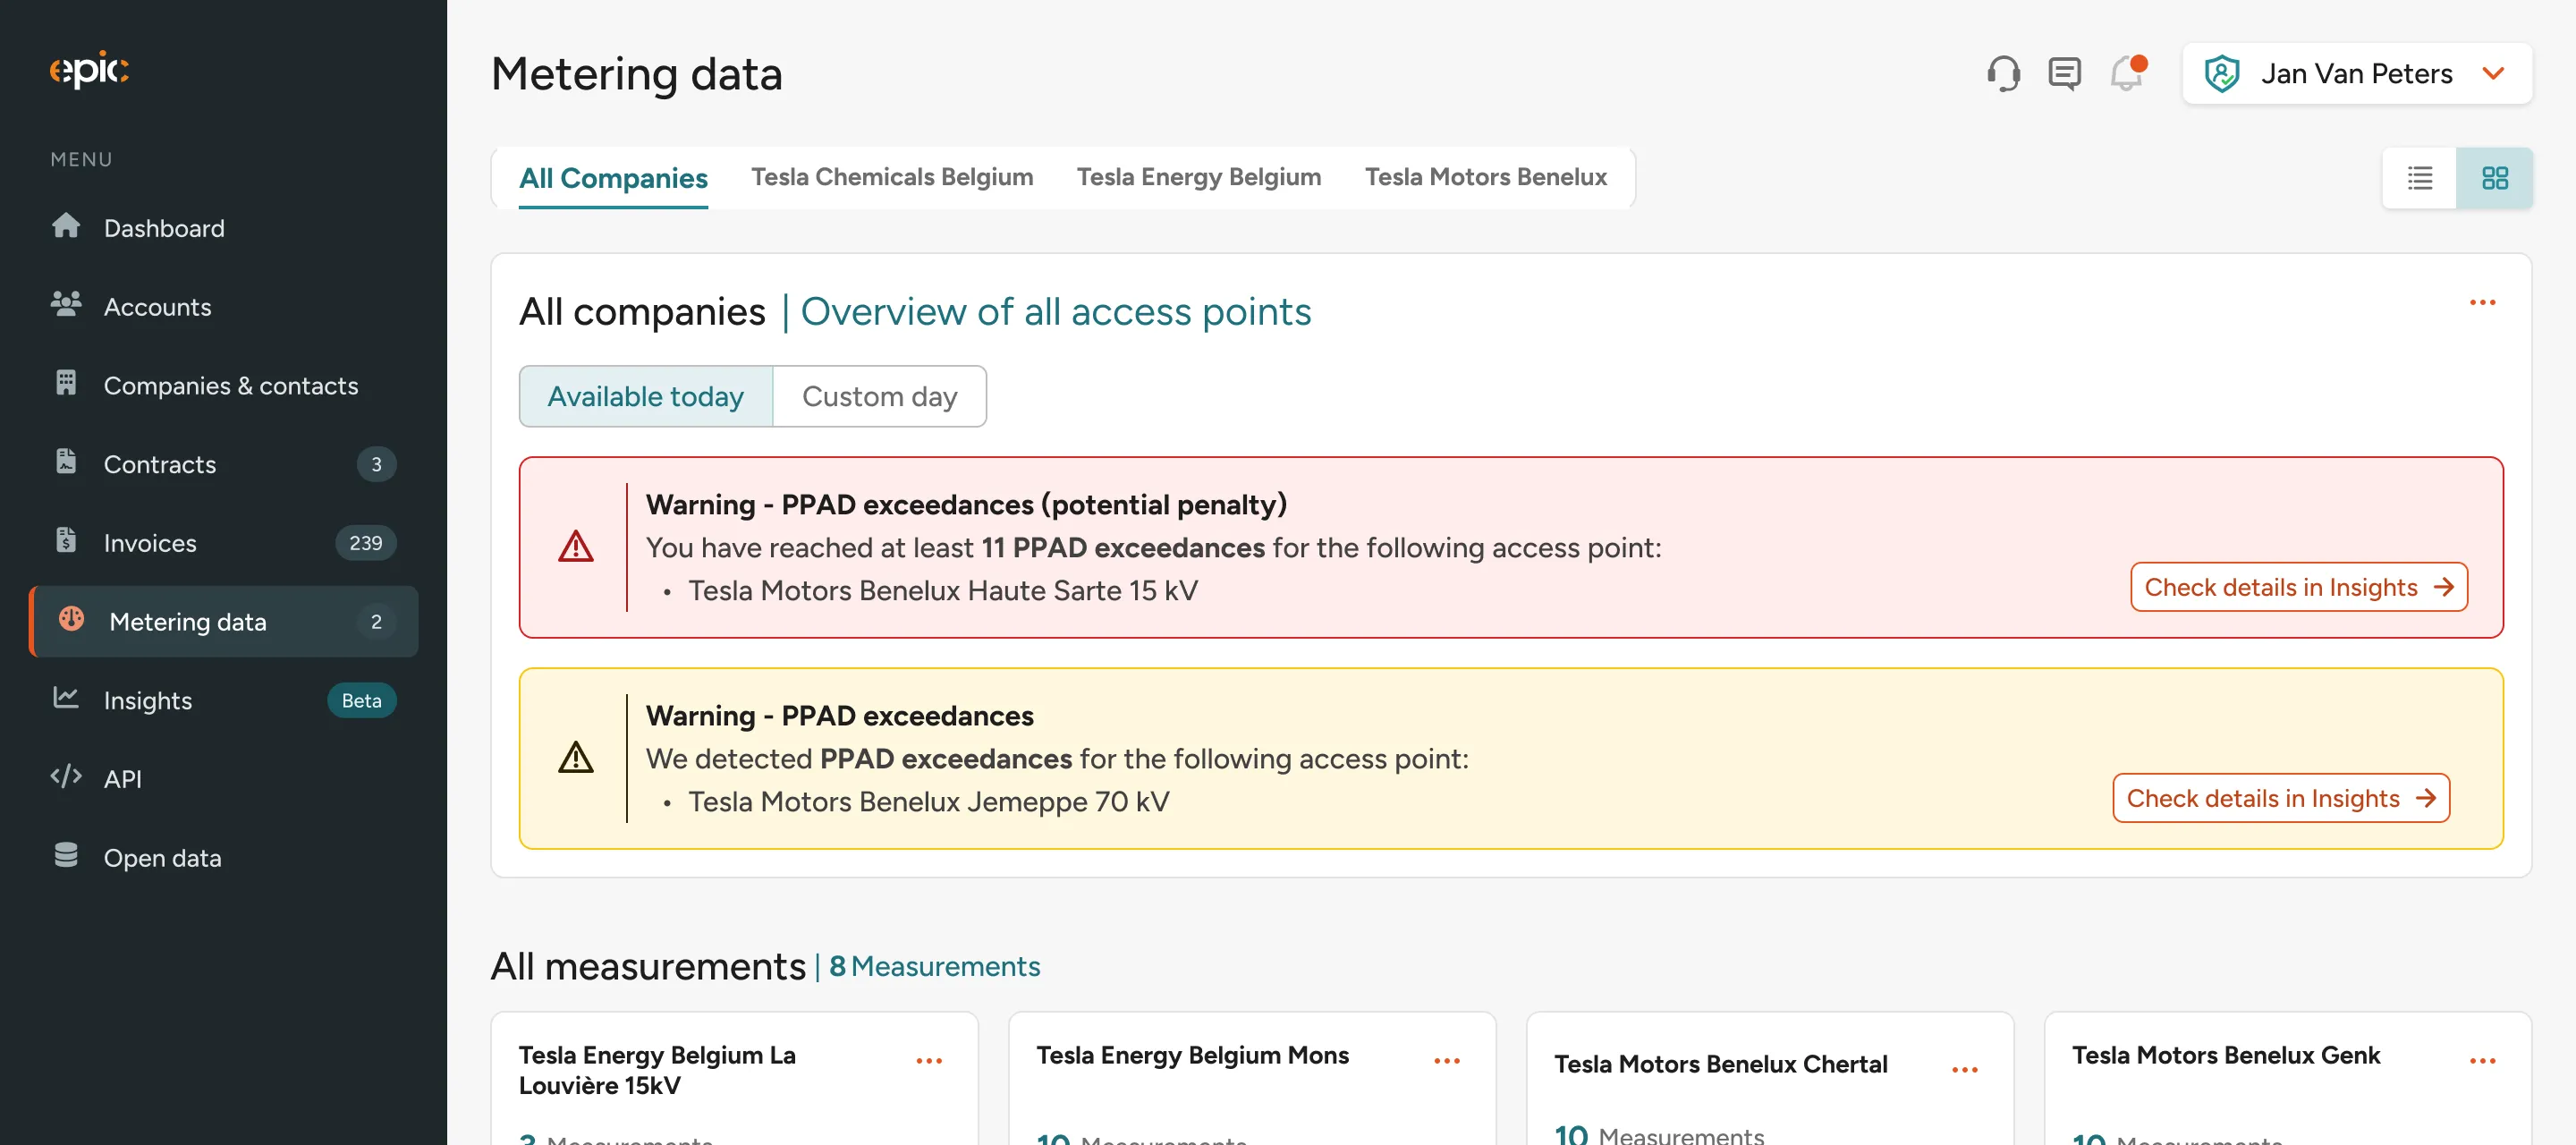The width and height of the screenshot is (2576, 1145).
Task: Select the Tesla Motors Benelux tab
Action: point(1485,177)
